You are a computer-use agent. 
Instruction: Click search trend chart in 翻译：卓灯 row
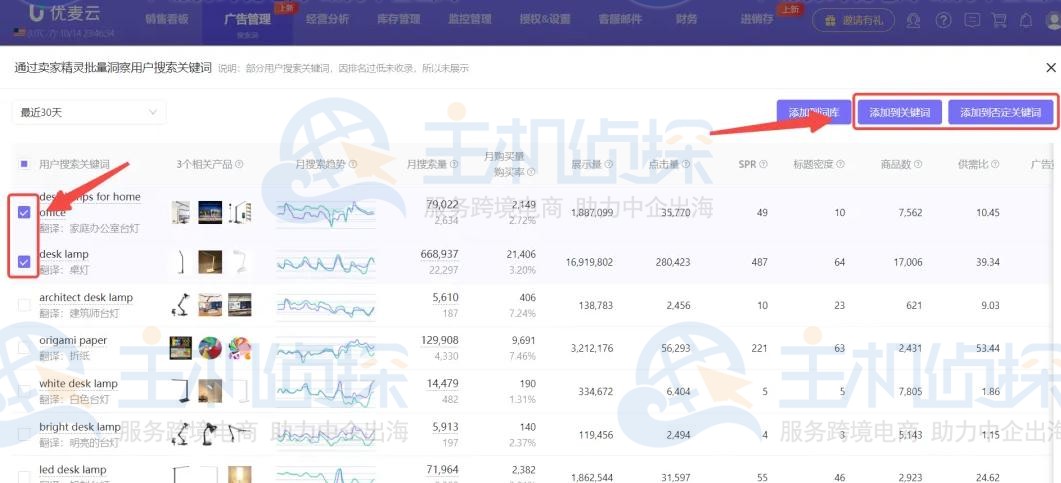325,262
